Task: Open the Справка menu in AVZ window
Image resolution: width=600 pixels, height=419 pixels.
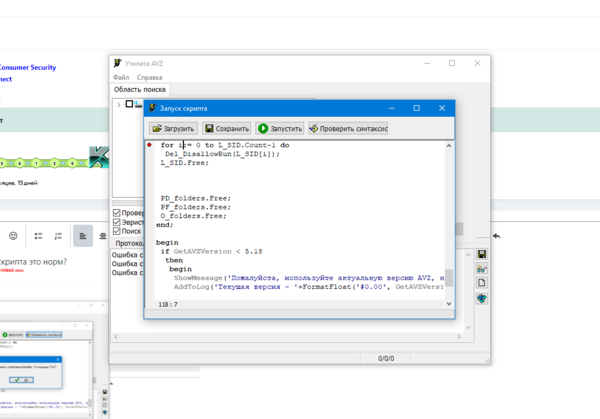Action: click(x=149, y=77)
